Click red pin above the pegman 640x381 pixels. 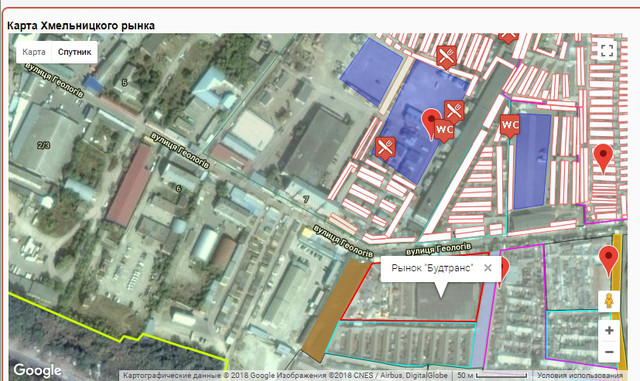(609, 261)
